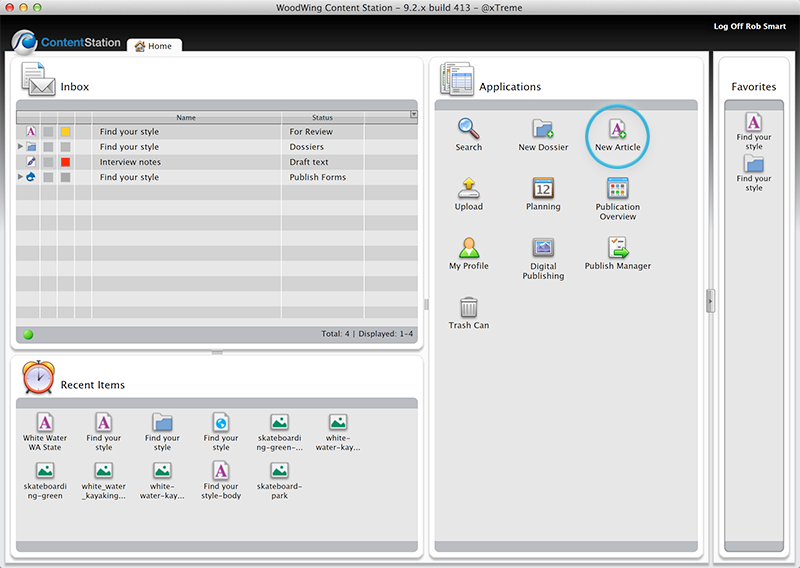The height and width of the screenshot is (568, 800).
Task: Click the Recent Items clock icon
Action: (x=38, y=377)
